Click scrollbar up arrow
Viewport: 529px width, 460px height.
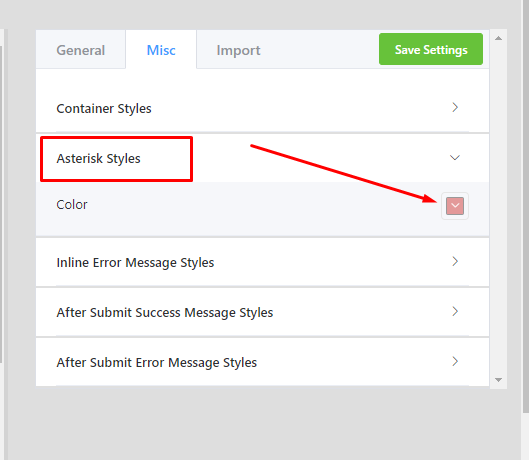(498, 38)
